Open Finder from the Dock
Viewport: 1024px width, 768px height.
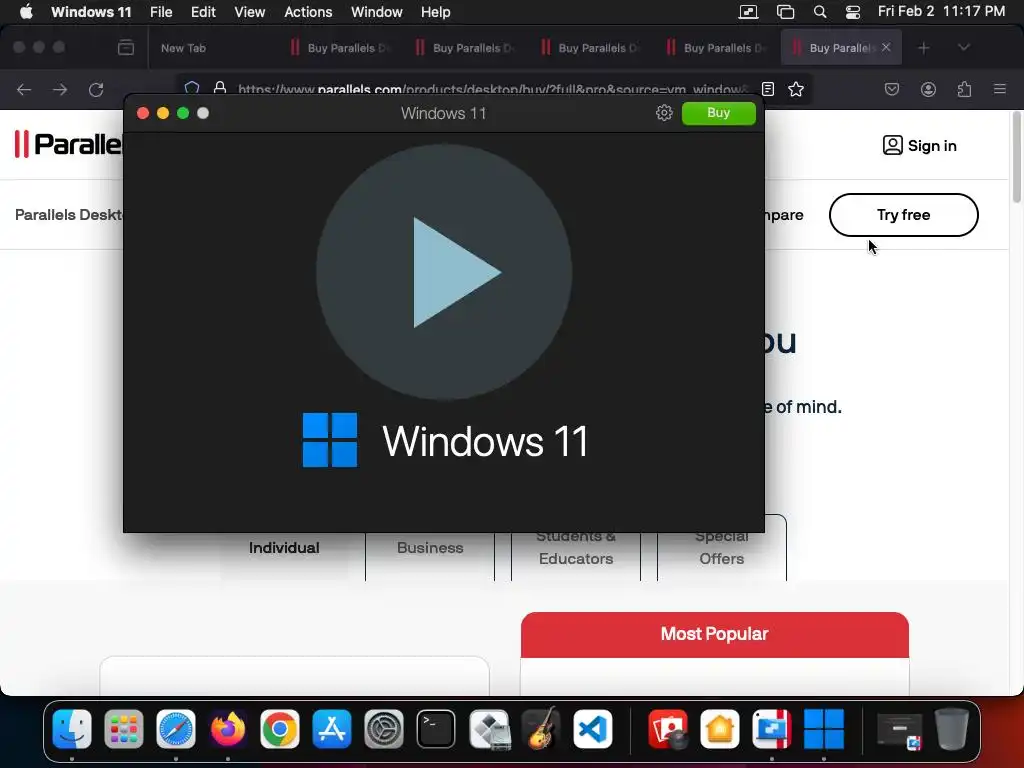[x=72, y=729]
